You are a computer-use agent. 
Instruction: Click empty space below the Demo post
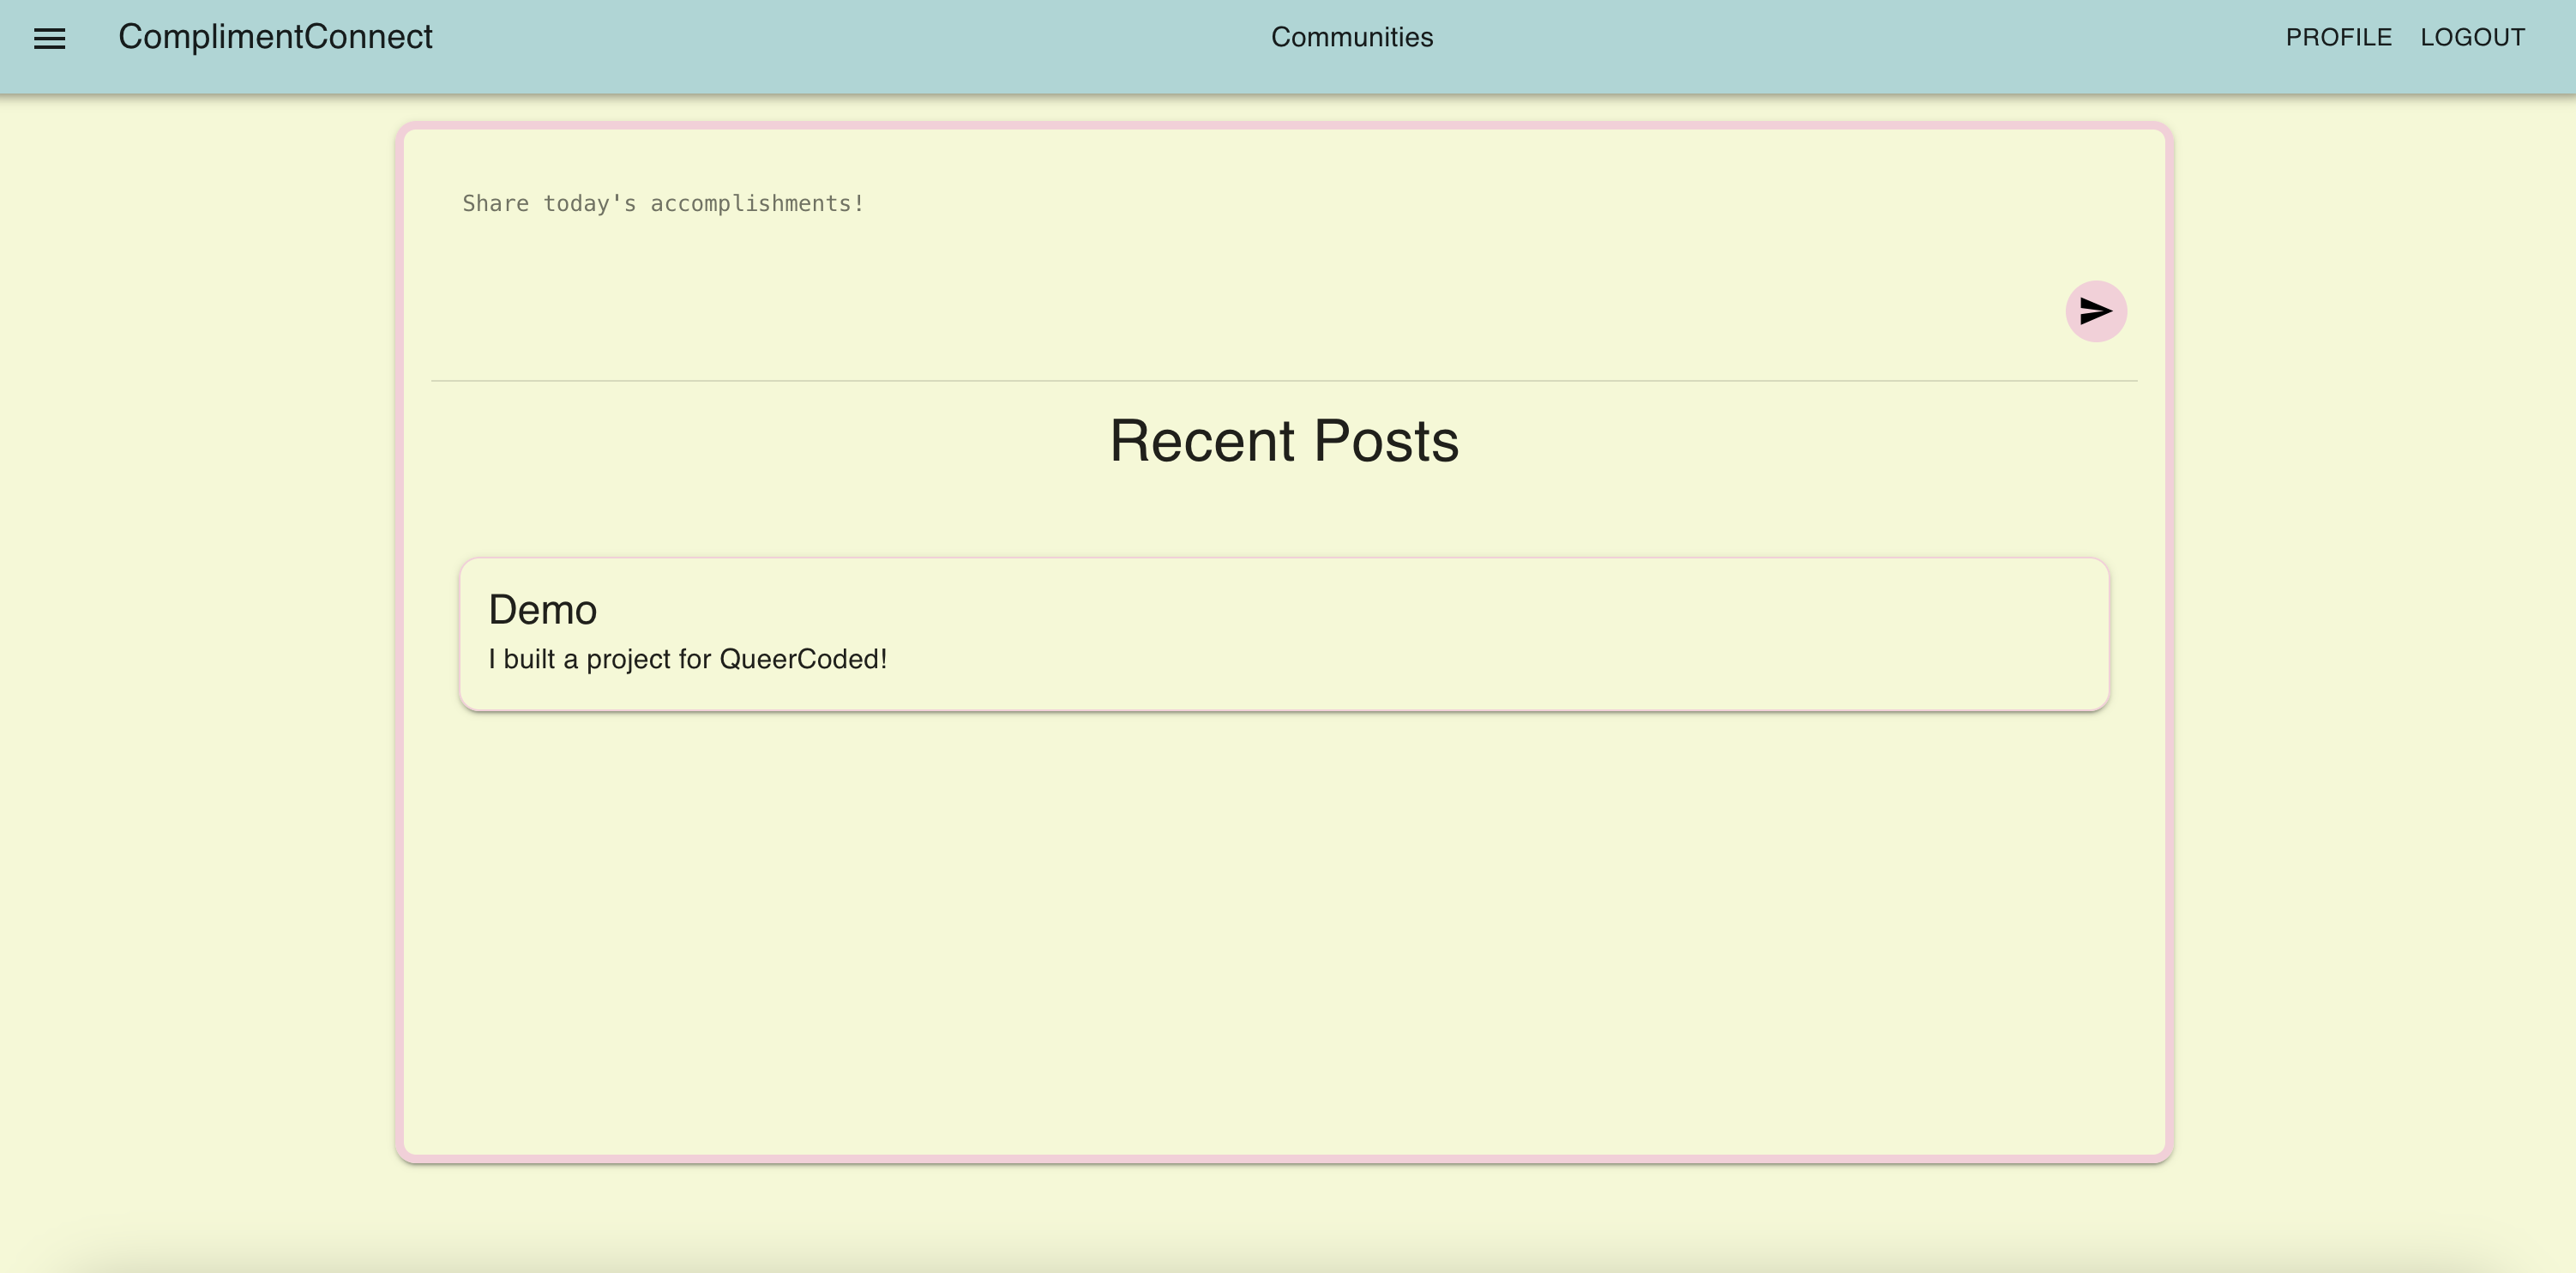click(1284, 930)
